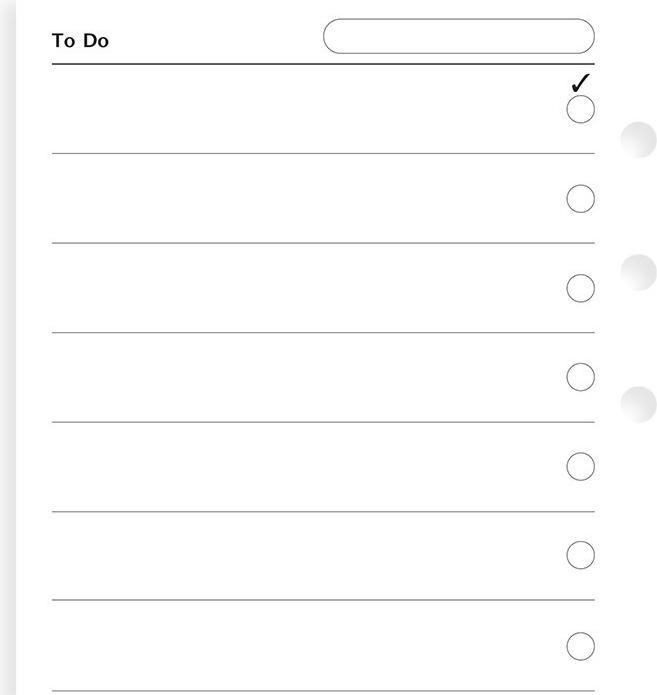Click the fifth blank to-do row
Screen dimensions: 657x695
pyautogui.click(x=323, y=467)
